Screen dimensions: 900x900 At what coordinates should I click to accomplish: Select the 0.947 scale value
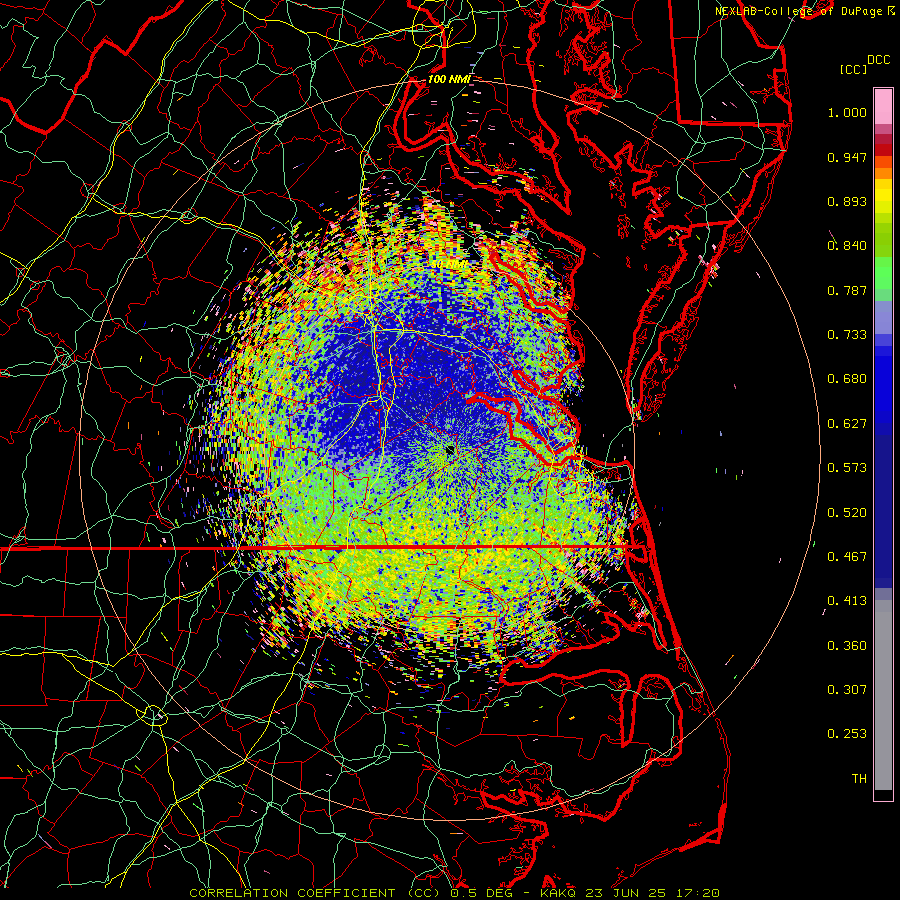[x=847, y=157]
